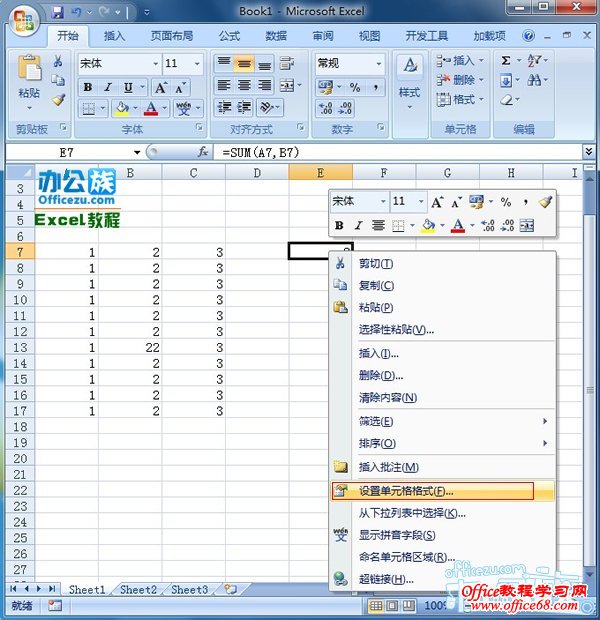Toggle Italic on the mini toolbar

click(x=358, y=225)
